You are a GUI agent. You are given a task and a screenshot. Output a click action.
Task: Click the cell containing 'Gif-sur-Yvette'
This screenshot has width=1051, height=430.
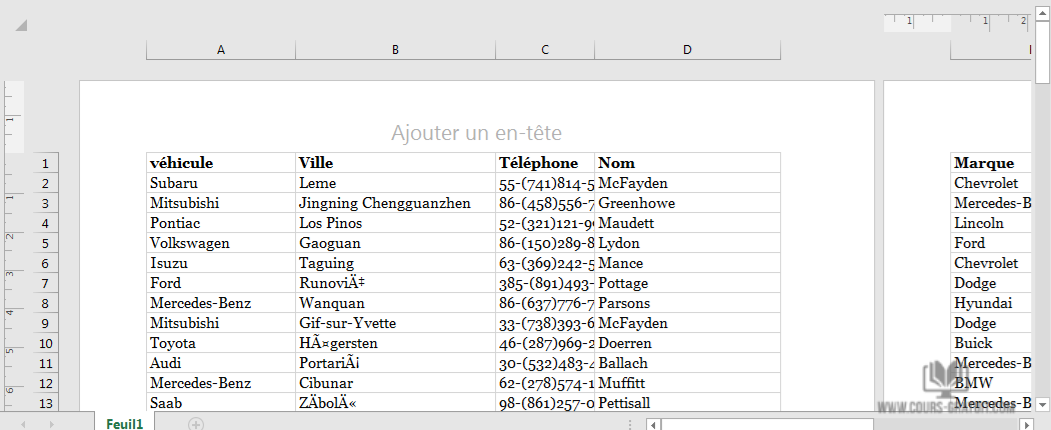[395, 323]
